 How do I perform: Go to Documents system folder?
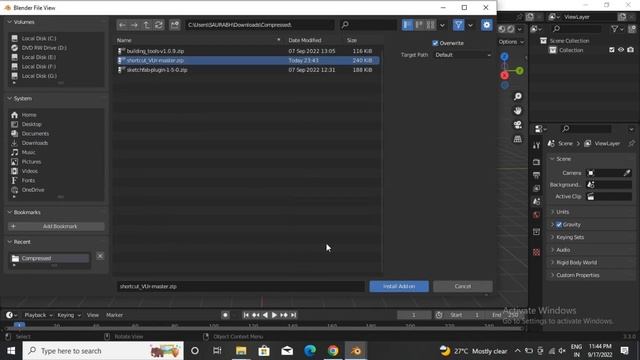point(35,133)
